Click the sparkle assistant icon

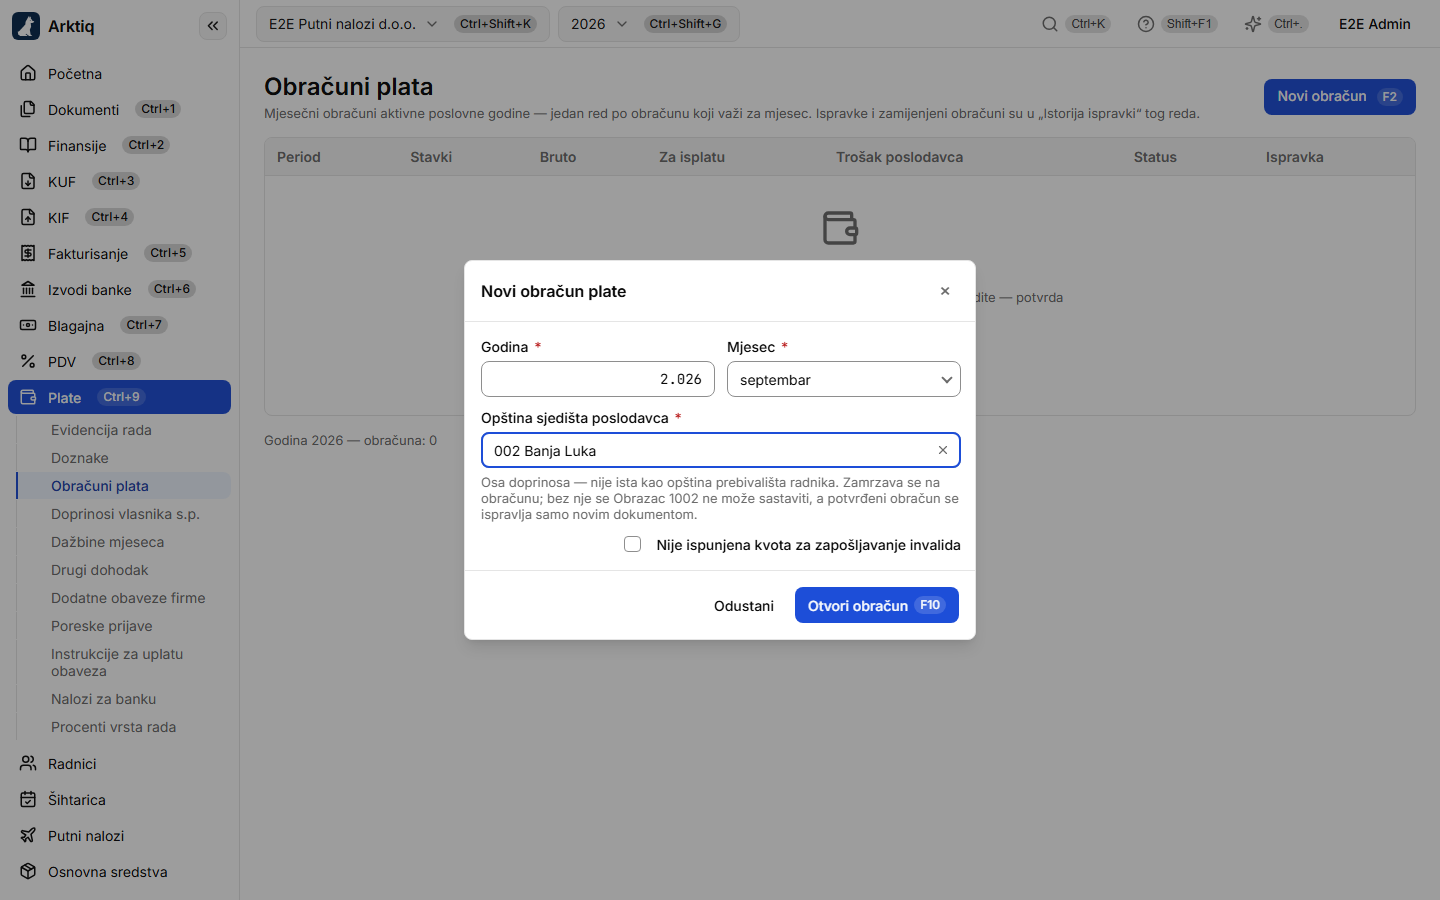coord(1252,24)
